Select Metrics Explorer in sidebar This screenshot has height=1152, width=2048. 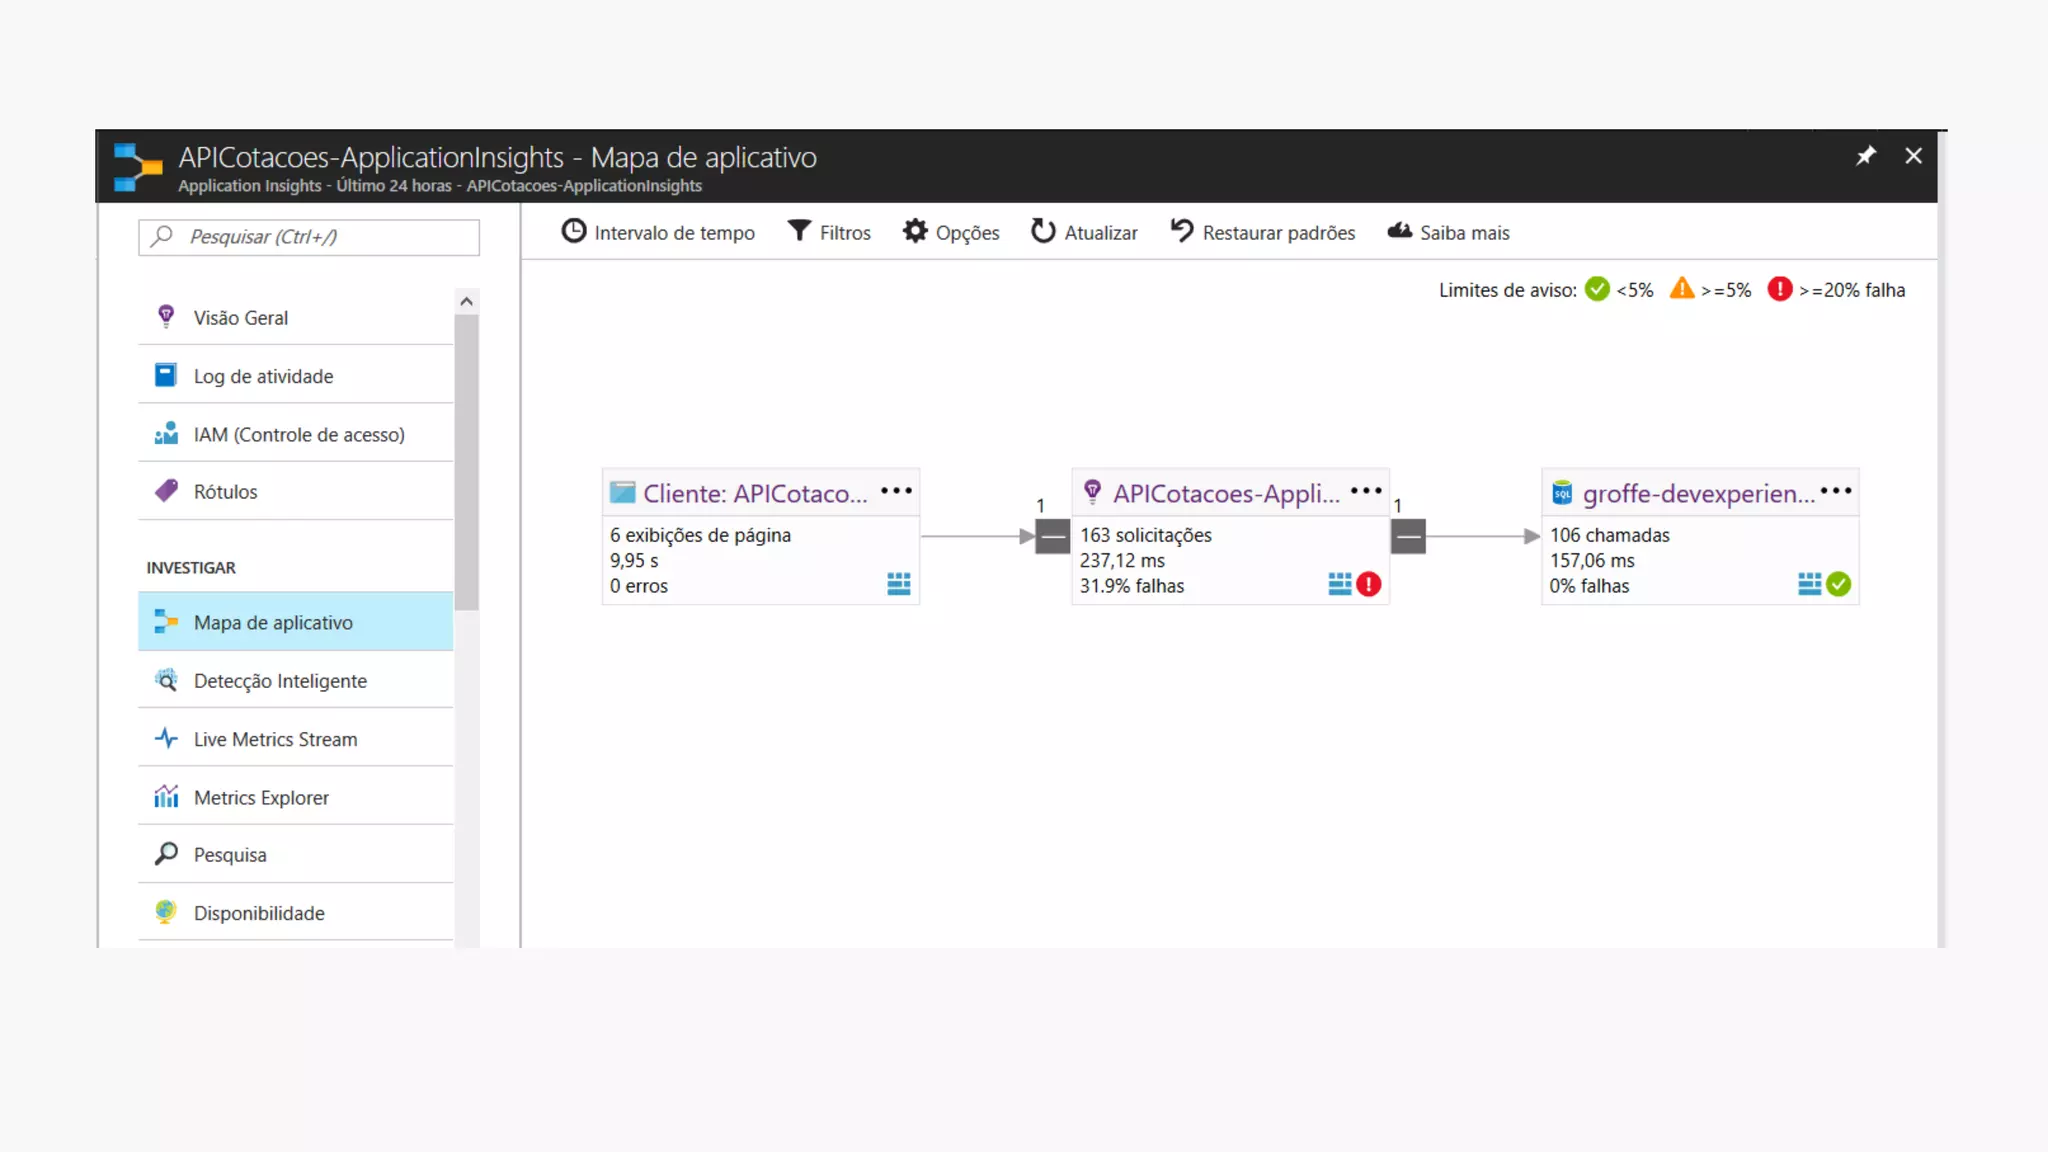point(261,797)
